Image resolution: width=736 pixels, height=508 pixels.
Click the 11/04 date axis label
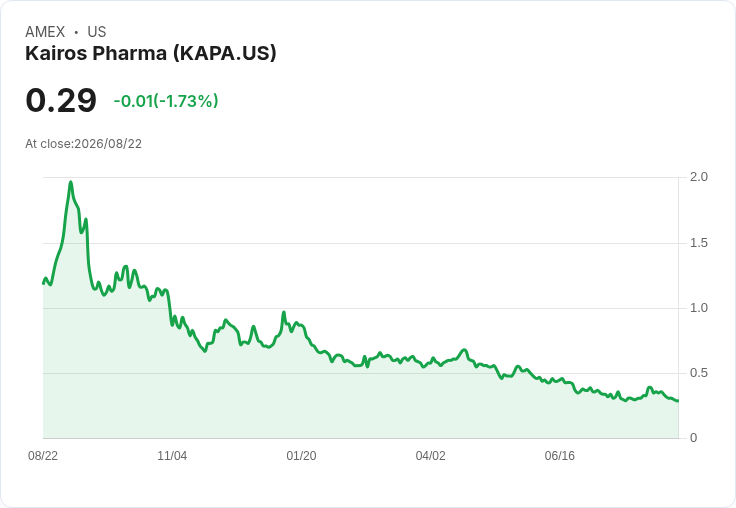click(172, 456)
